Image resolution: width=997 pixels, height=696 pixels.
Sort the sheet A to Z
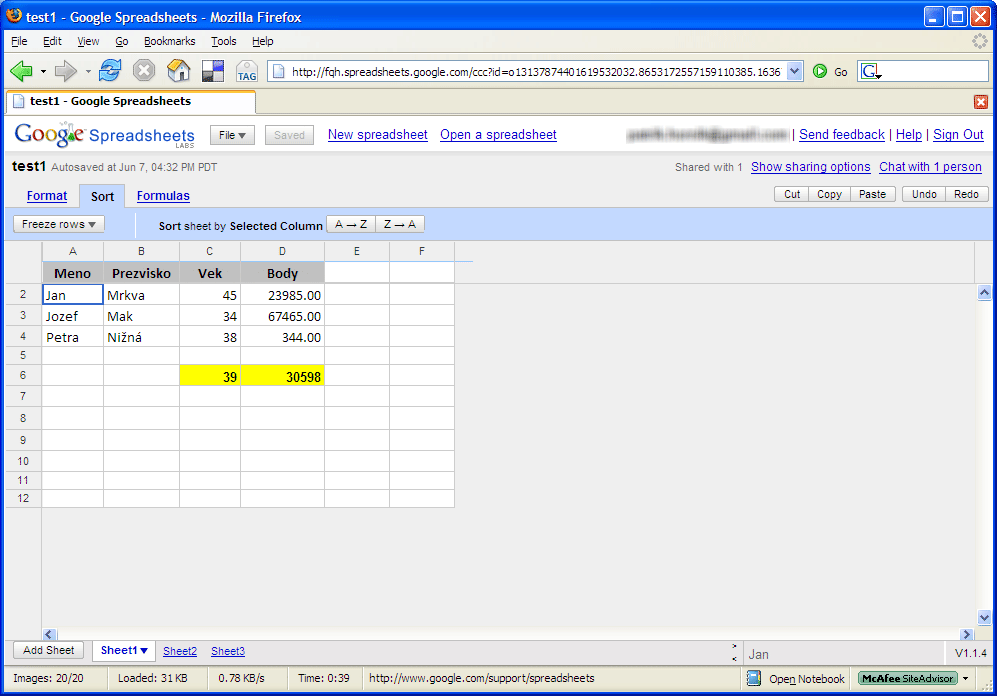(351, 224)
